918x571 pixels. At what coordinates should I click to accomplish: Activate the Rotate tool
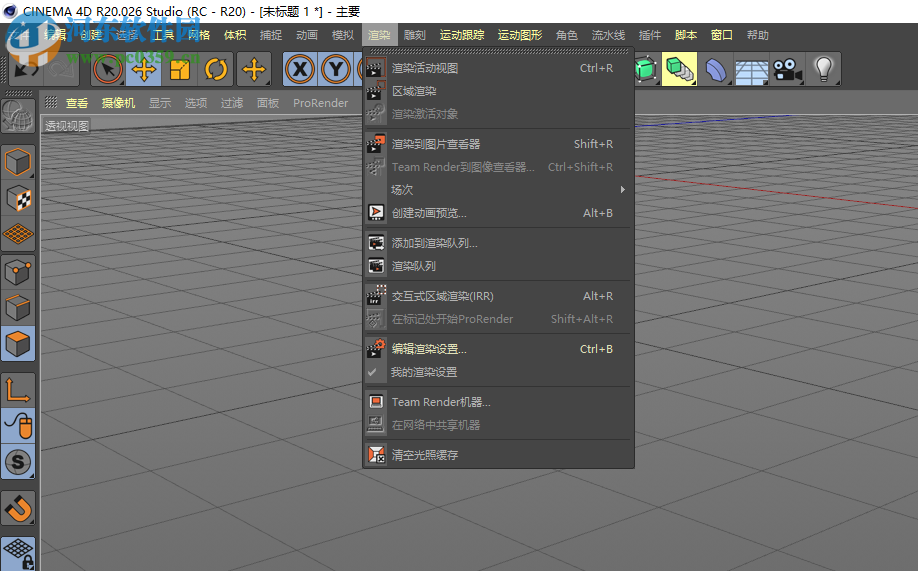(216, 70)
